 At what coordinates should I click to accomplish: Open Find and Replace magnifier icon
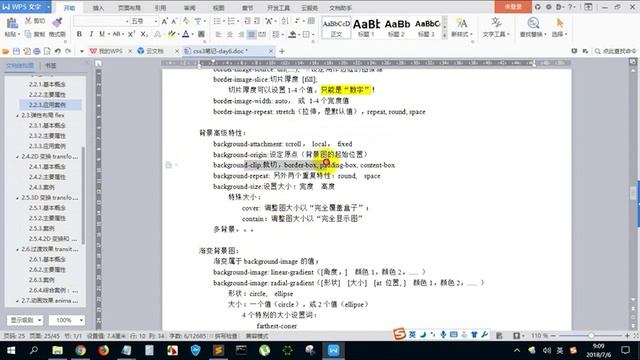(x=533, y=24)
